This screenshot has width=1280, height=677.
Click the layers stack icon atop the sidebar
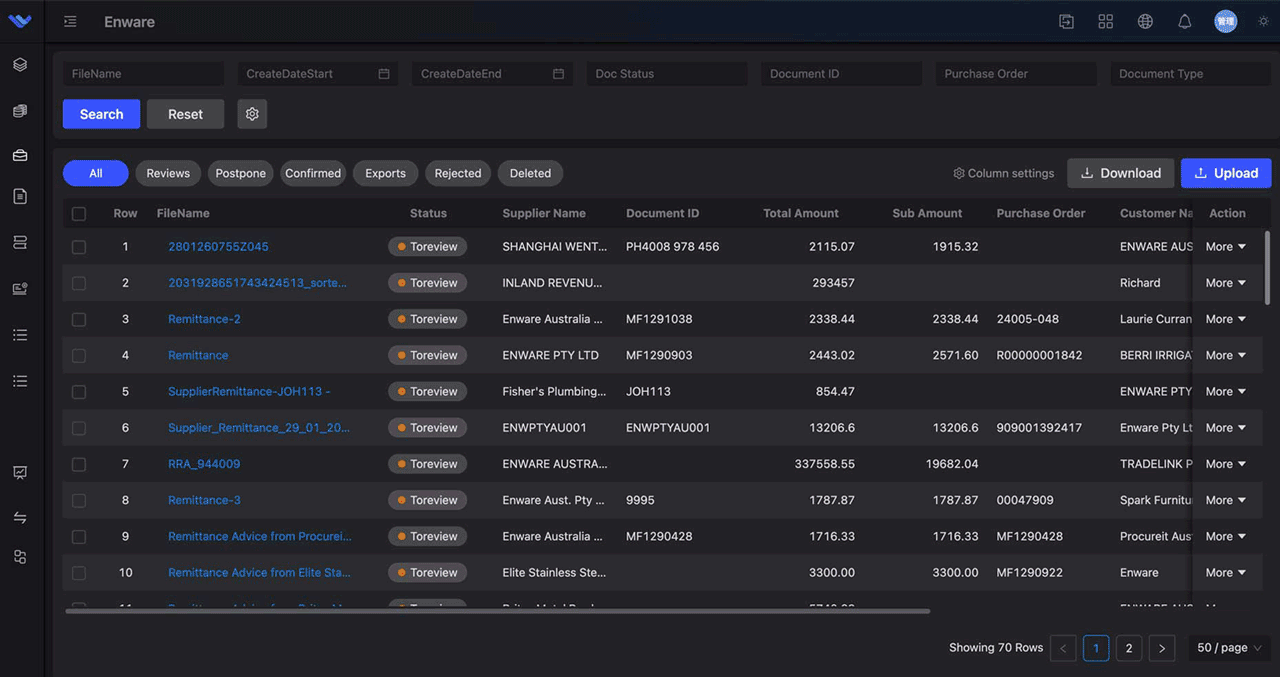point(19,64)
